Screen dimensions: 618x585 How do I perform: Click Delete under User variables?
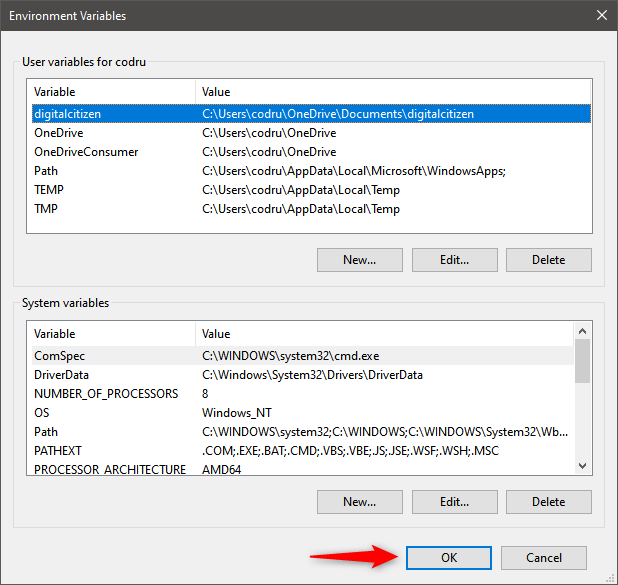point(549,260)
